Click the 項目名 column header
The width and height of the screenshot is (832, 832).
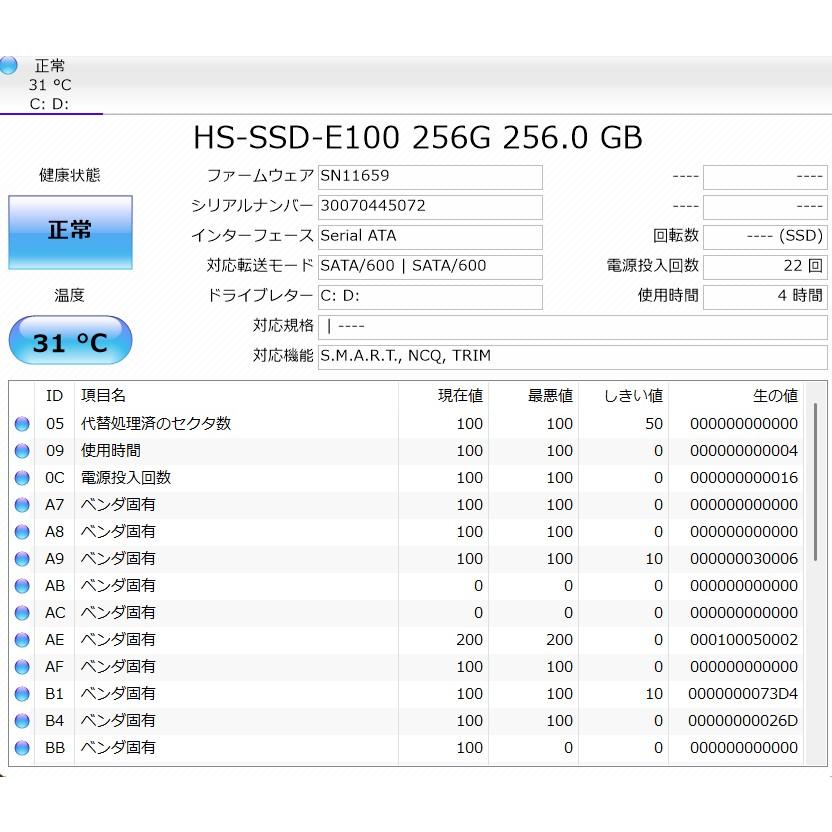[236, 396]
